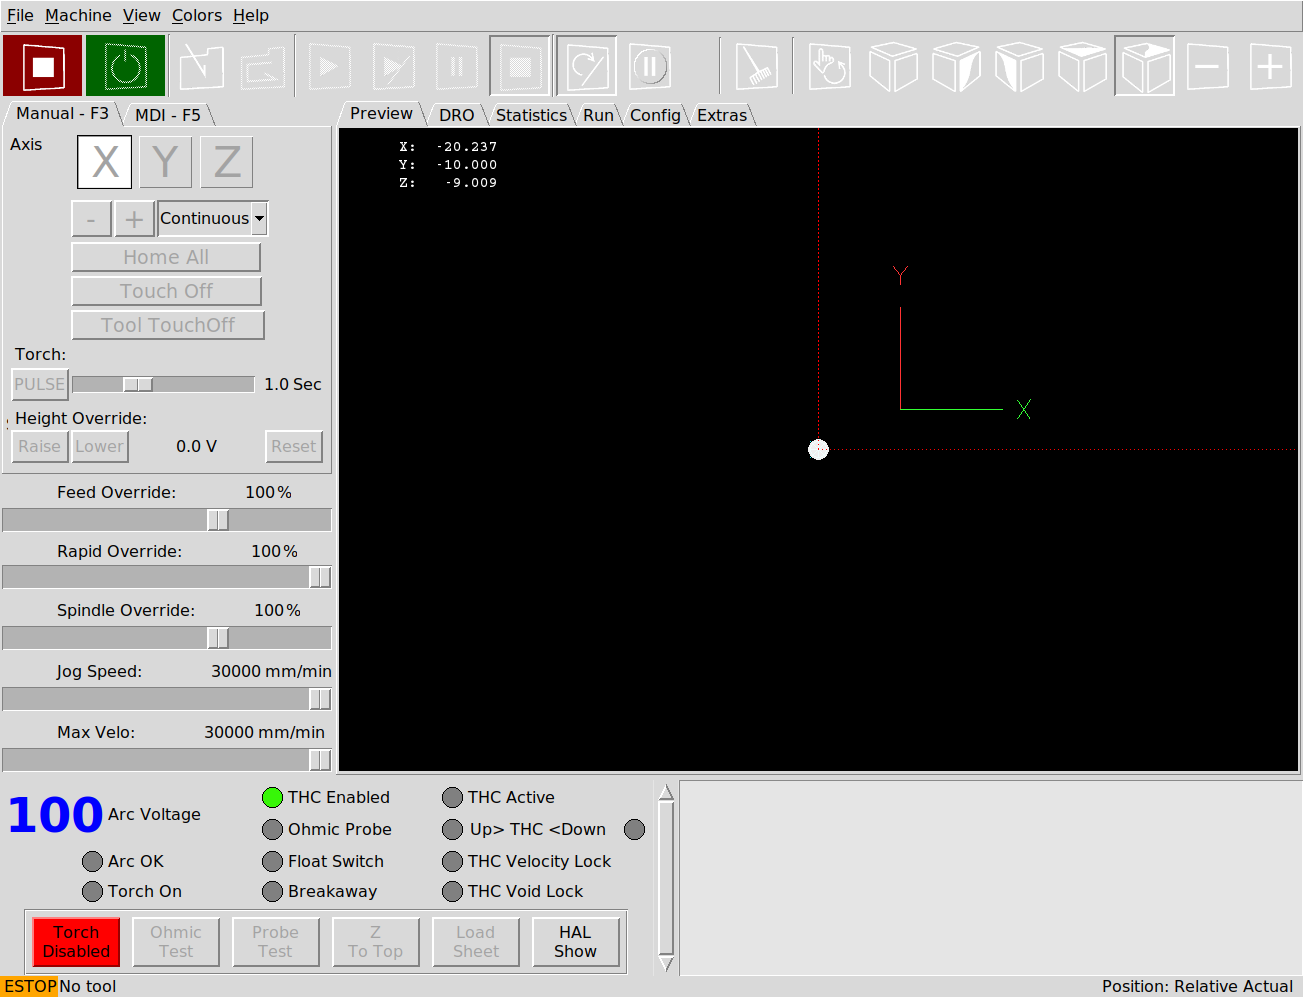Click the Stop program icon
Viewport: 1303px width, 997px height.
(x=520, y=67)
